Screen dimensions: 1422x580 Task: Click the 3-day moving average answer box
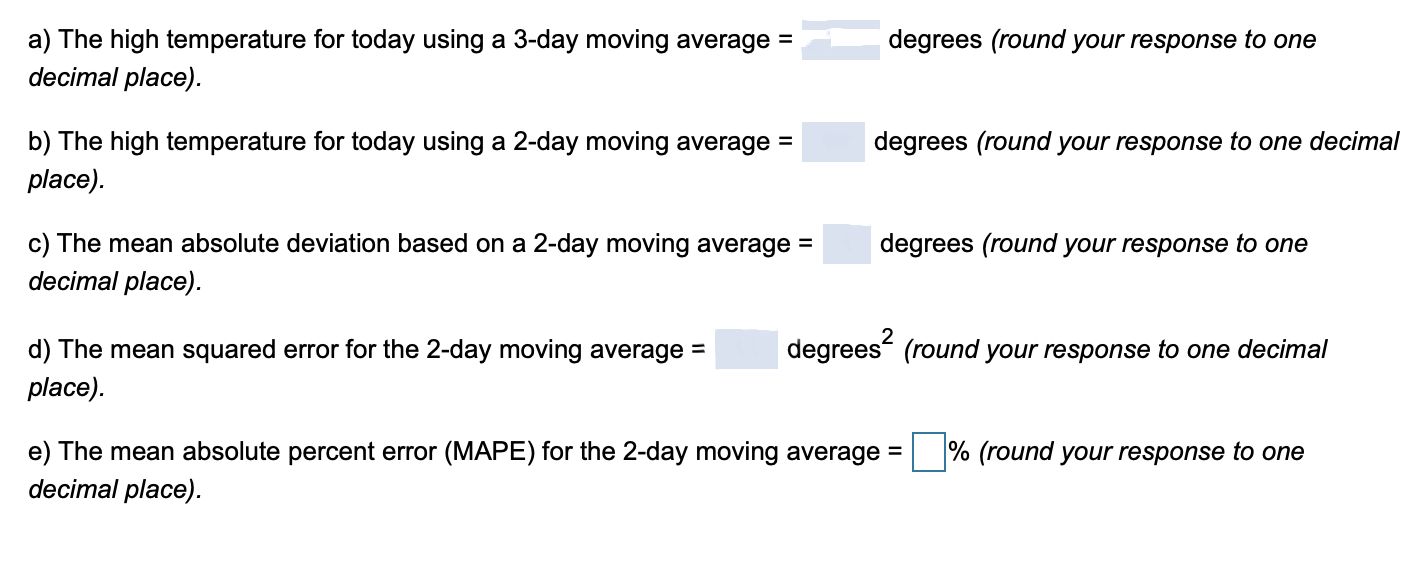click(840, 40)
